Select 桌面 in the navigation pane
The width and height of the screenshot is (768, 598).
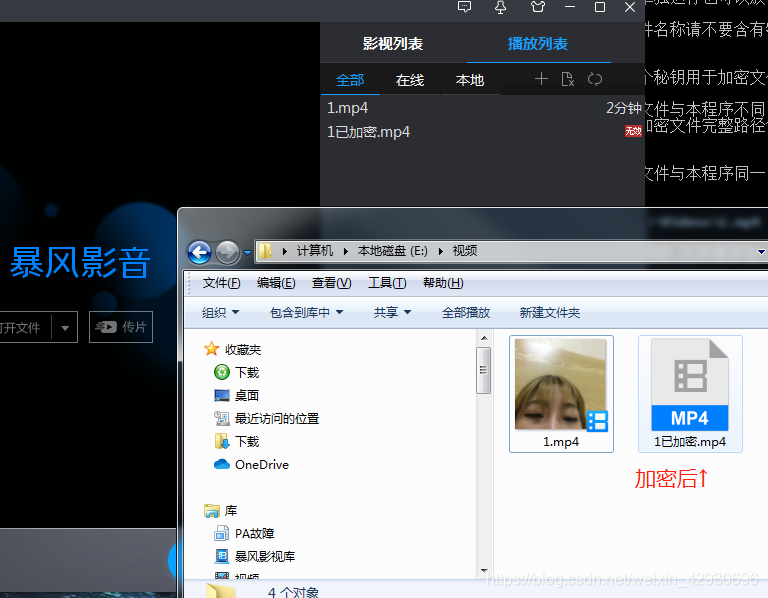pyautogui.click(x=247, y=395)
